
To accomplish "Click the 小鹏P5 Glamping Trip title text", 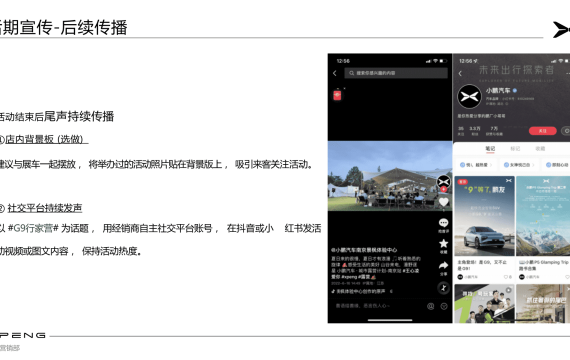I will [x=544, y=265].
